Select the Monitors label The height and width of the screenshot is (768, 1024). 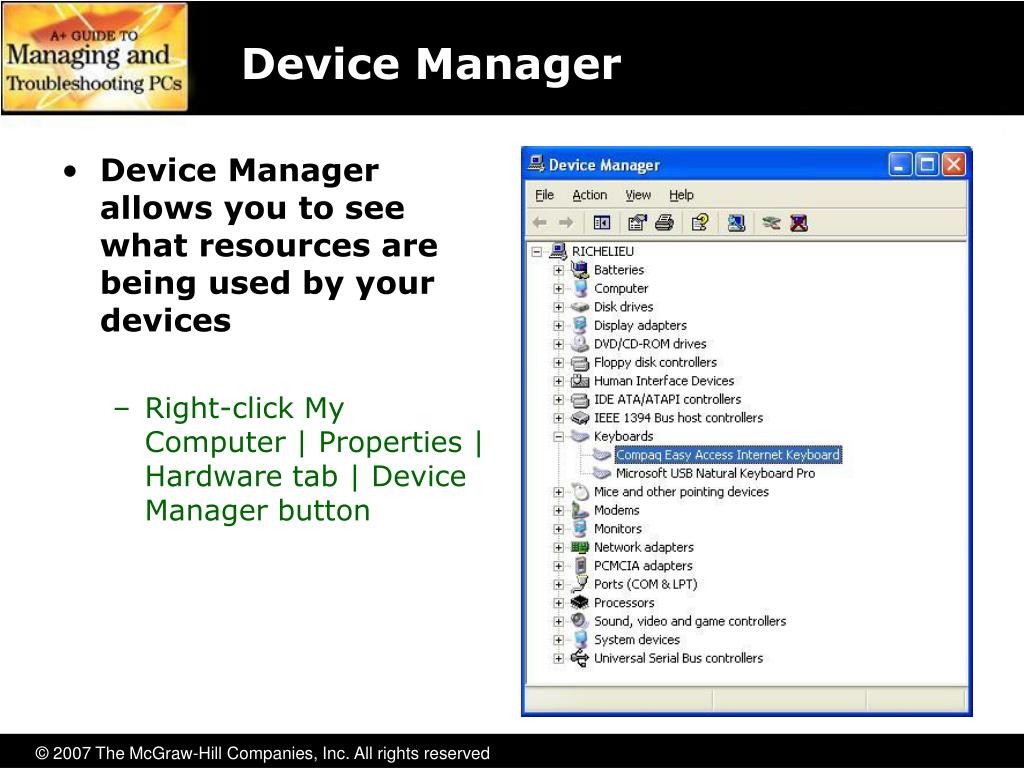[x=618, y=528]
